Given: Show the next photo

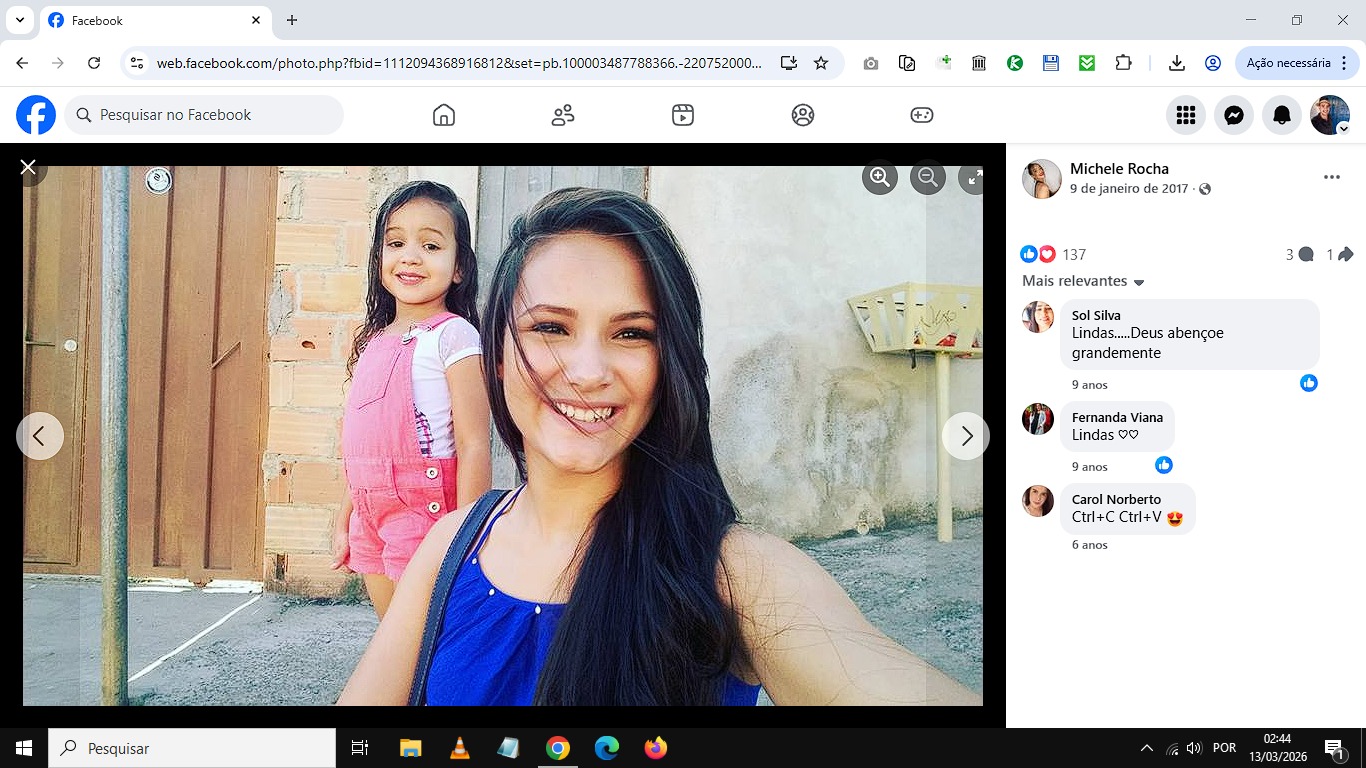Looking at the screenshot, I should pyautogui.click(x=965, y=436).
